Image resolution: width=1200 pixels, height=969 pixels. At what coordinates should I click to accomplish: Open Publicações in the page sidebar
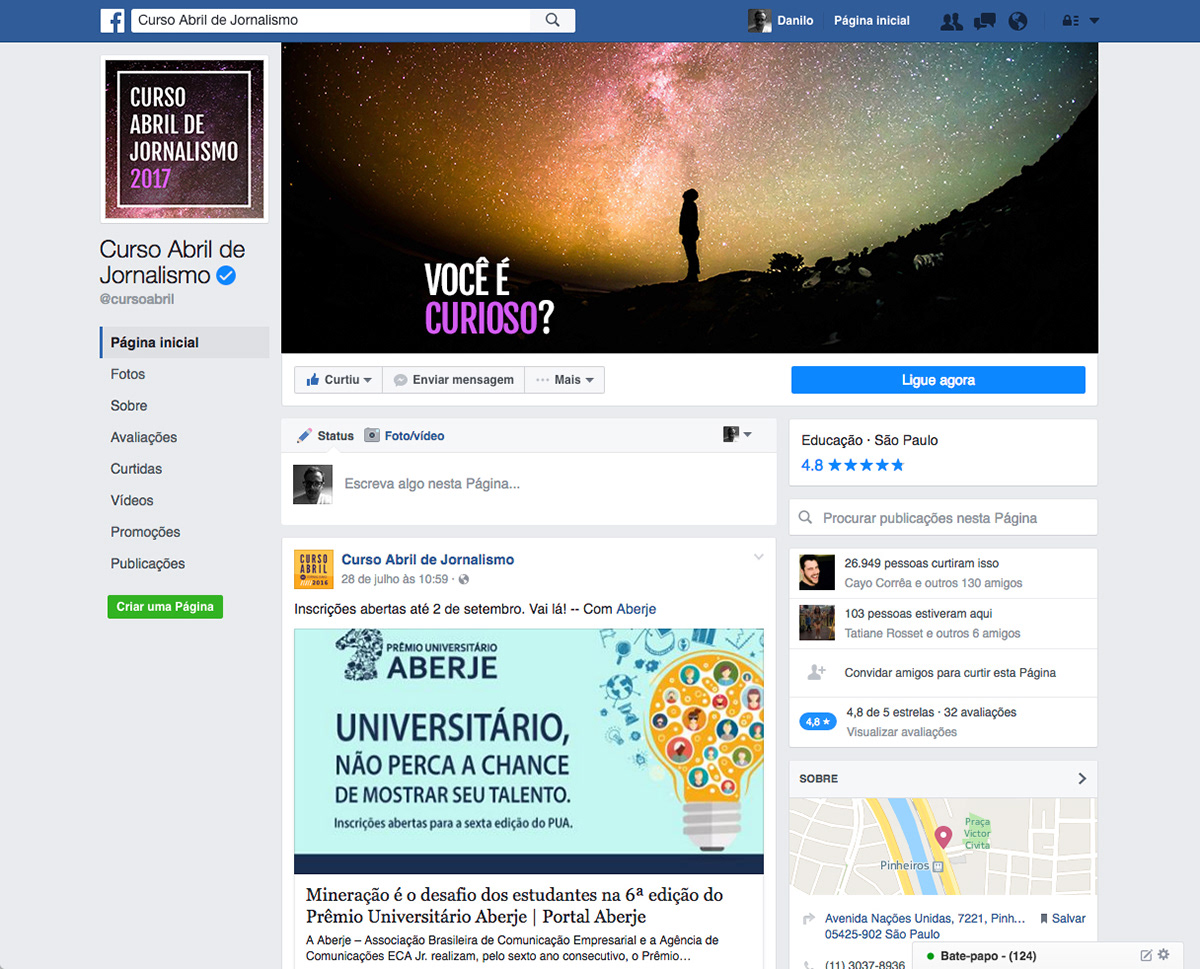point(148,564)
